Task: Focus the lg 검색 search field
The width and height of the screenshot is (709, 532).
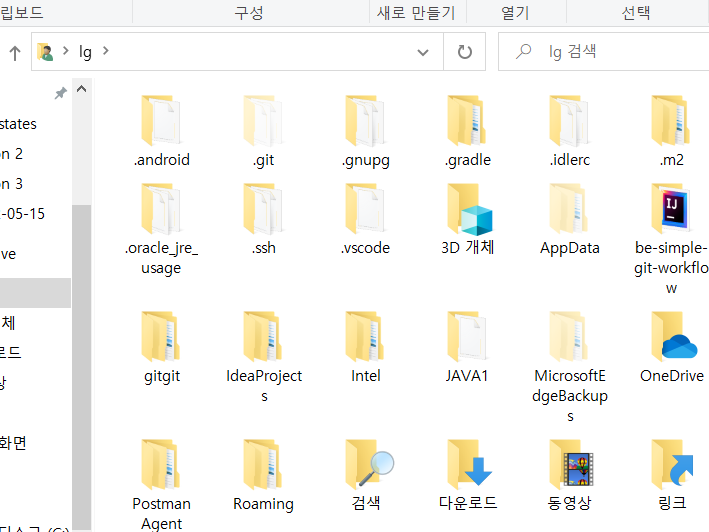Action: point(606,52)
